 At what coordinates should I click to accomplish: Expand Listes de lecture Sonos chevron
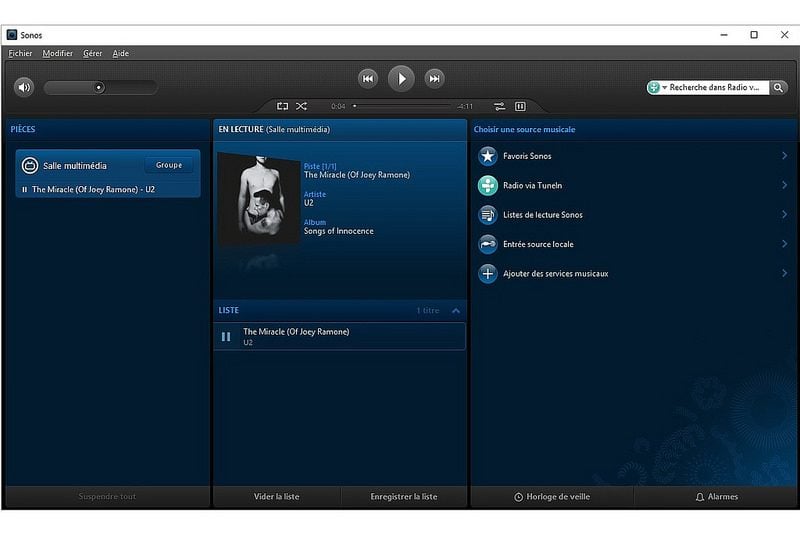(x=784, y=214)
